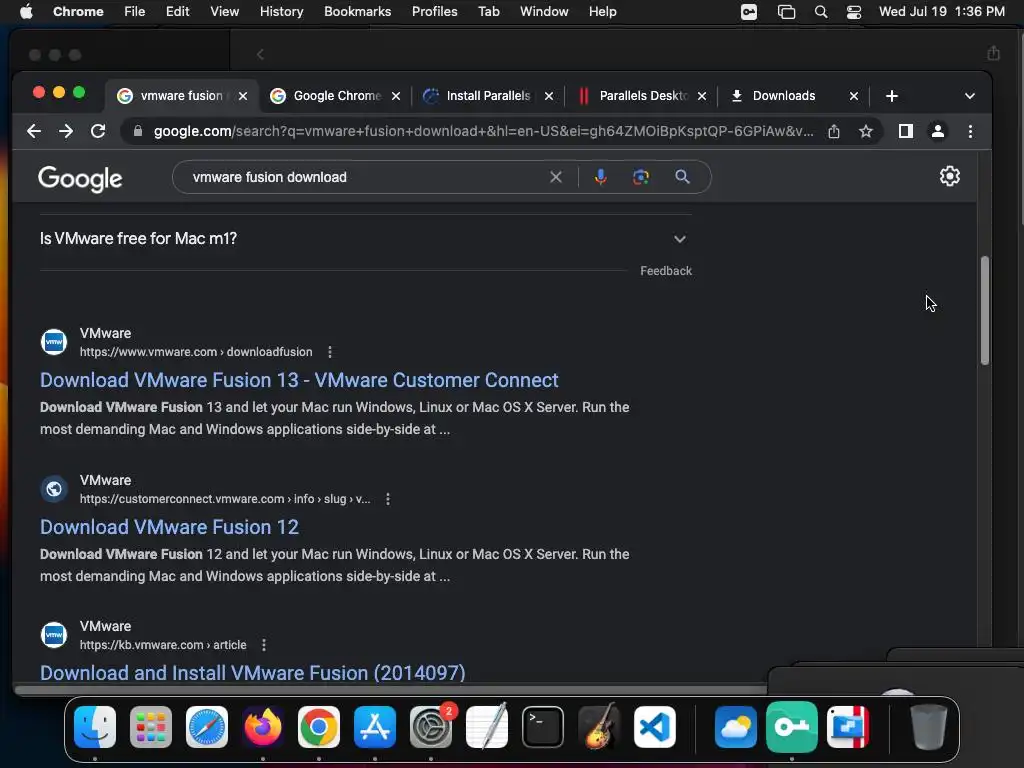Go forward using the browser forward arrow
Viewport: 1024px width, 768px height.
66,131
